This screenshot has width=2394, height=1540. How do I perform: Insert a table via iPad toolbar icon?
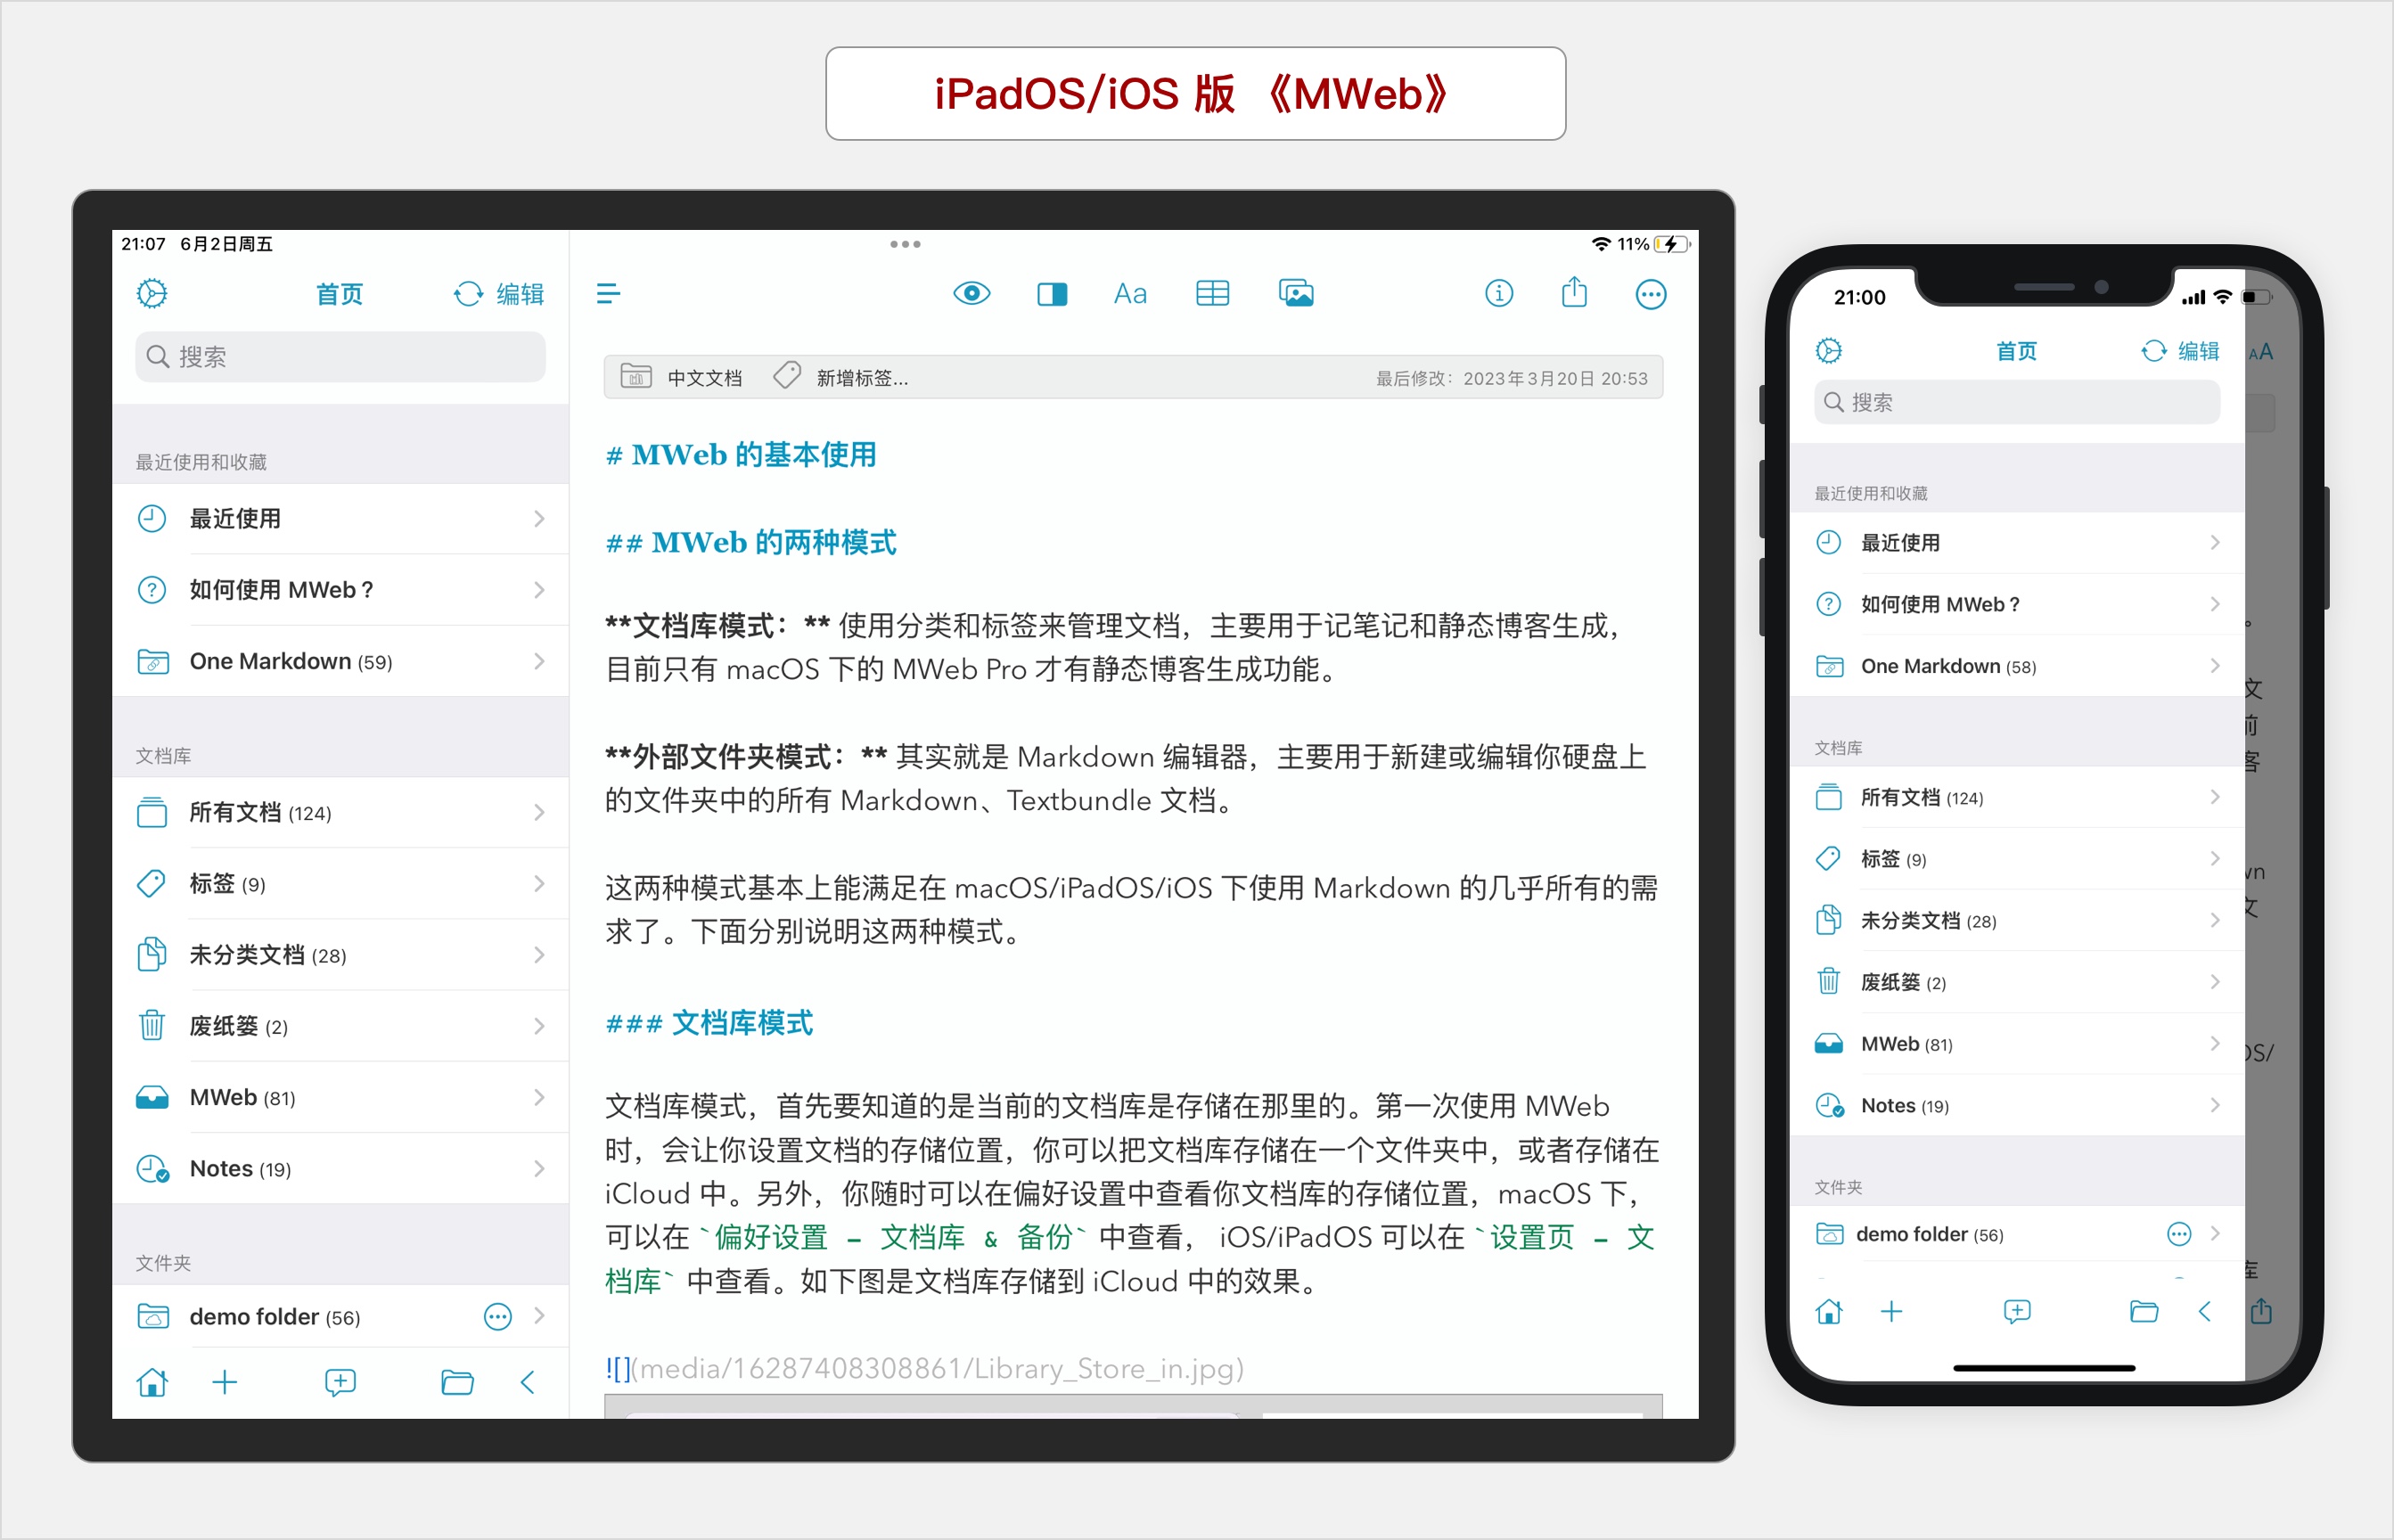tap(1212, 293)
